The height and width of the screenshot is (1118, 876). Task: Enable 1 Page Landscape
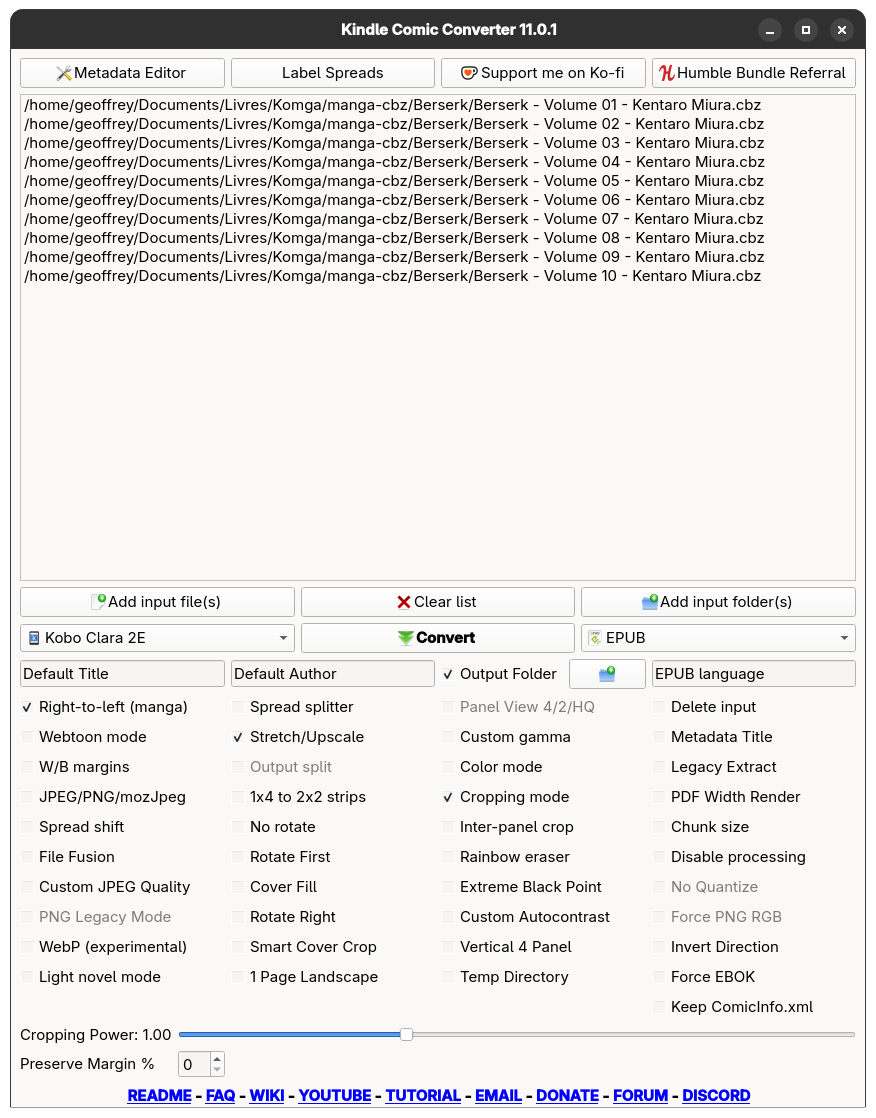click(238, 976)
